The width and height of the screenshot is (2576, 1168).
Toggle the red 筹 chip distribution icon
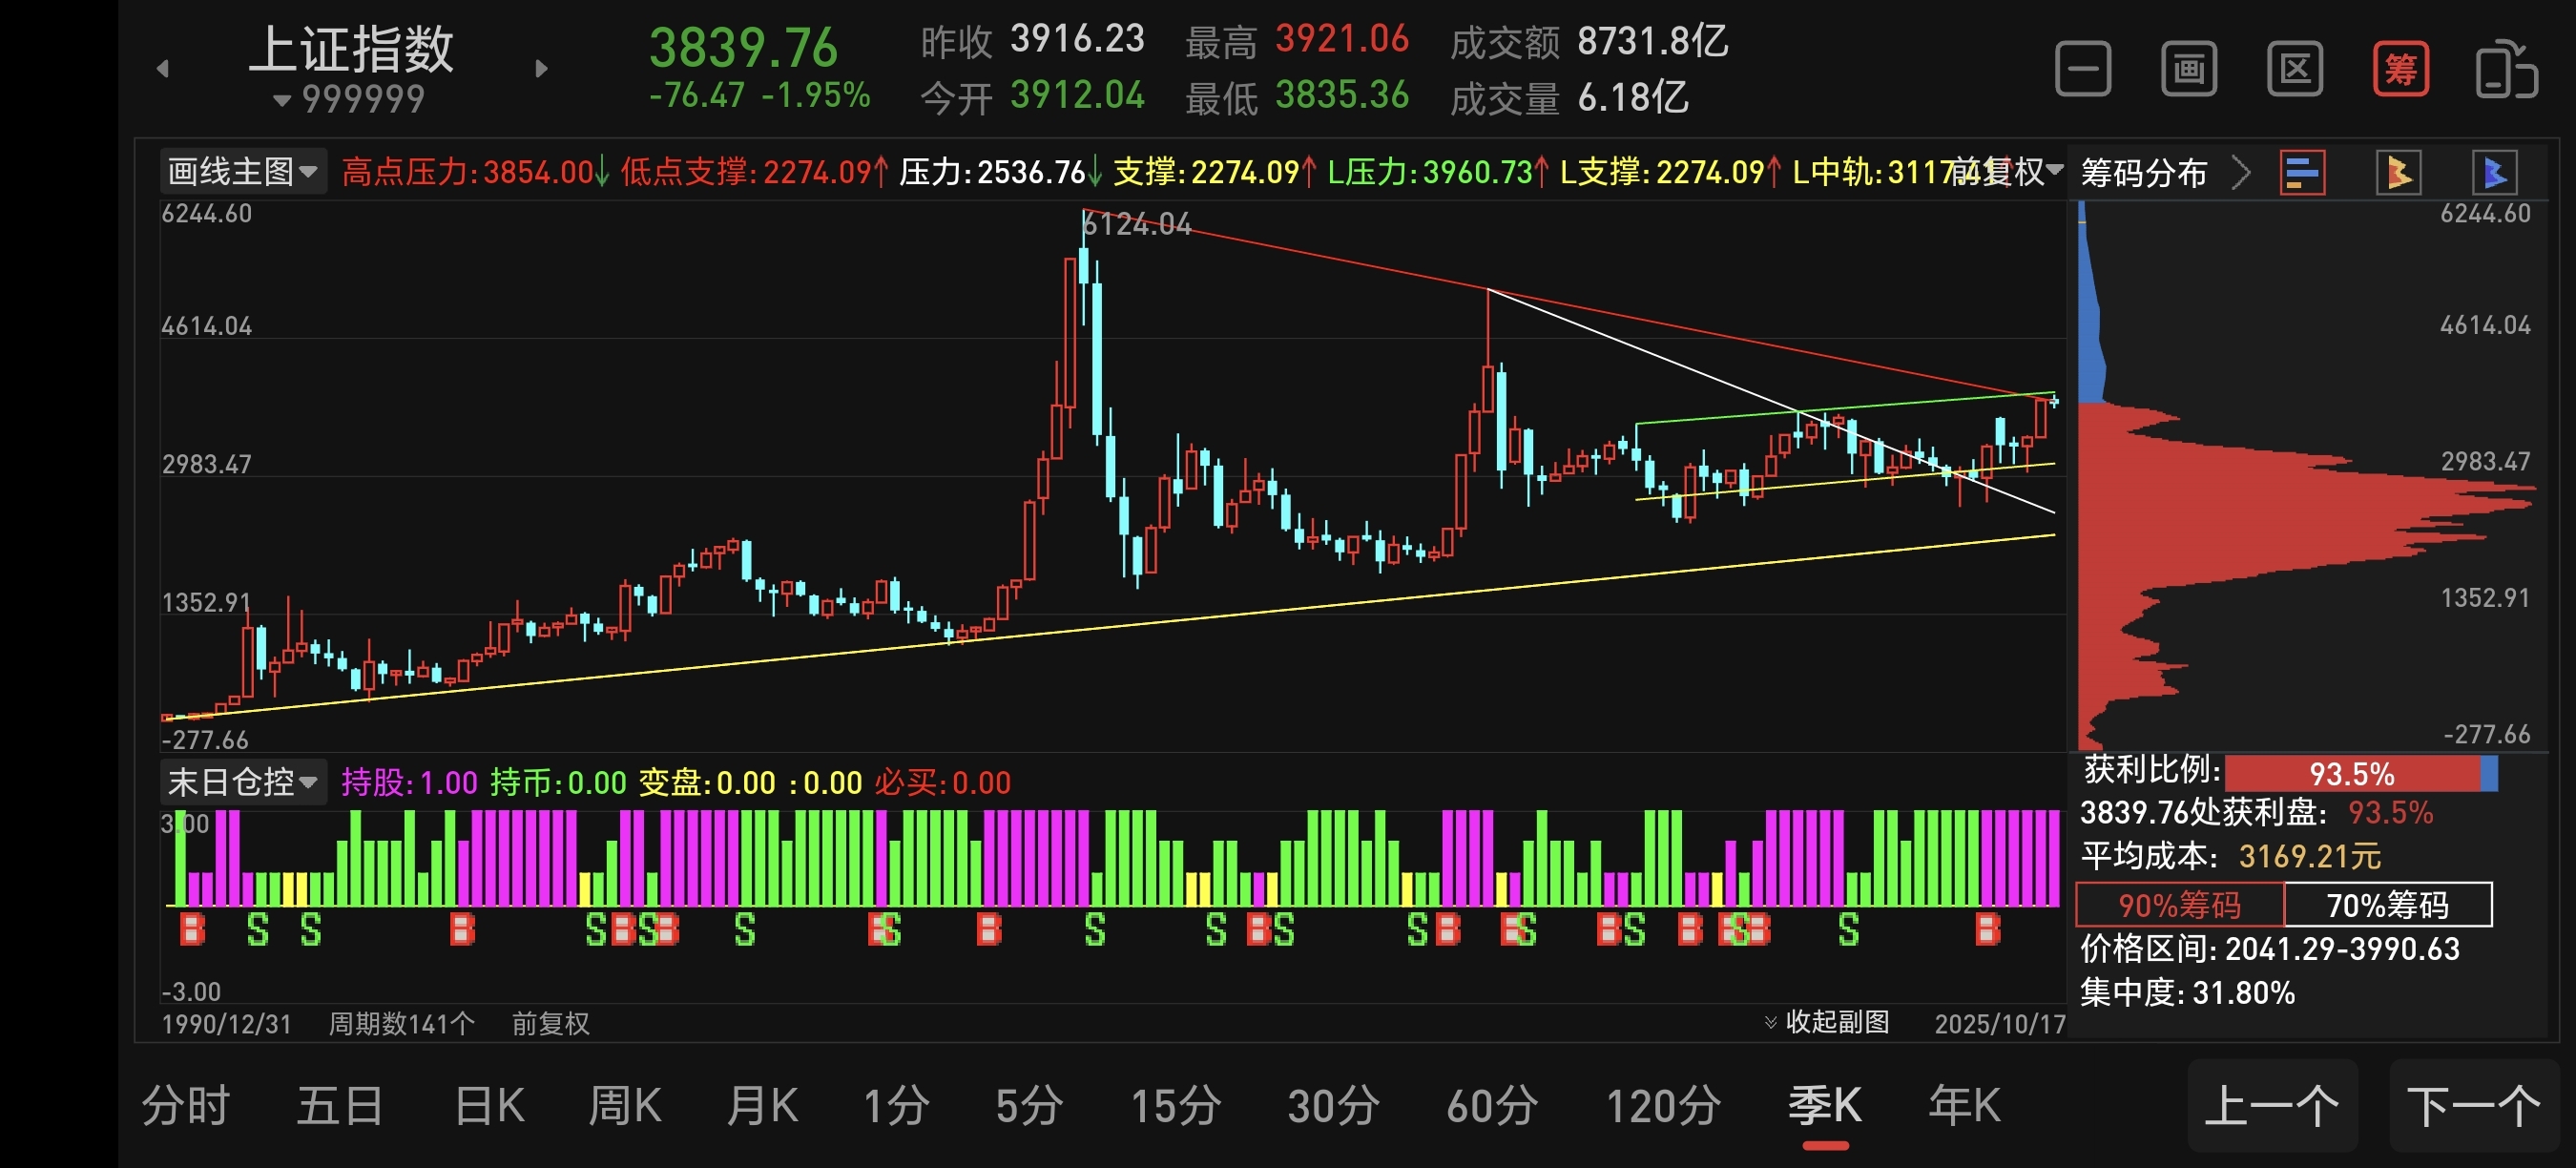2400,69
